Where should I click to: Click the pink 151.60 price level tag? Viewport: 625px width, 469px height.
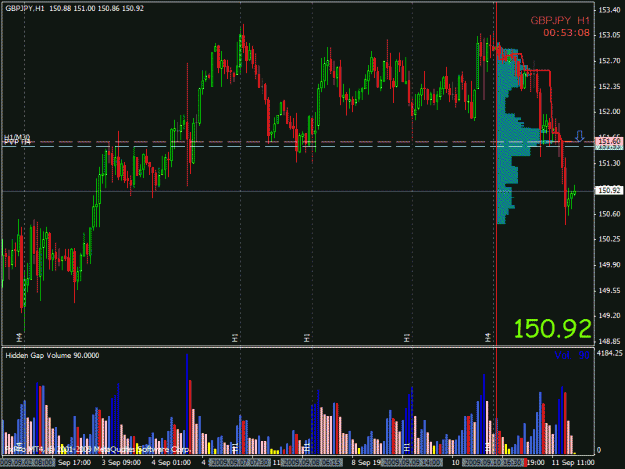point(609,141)
